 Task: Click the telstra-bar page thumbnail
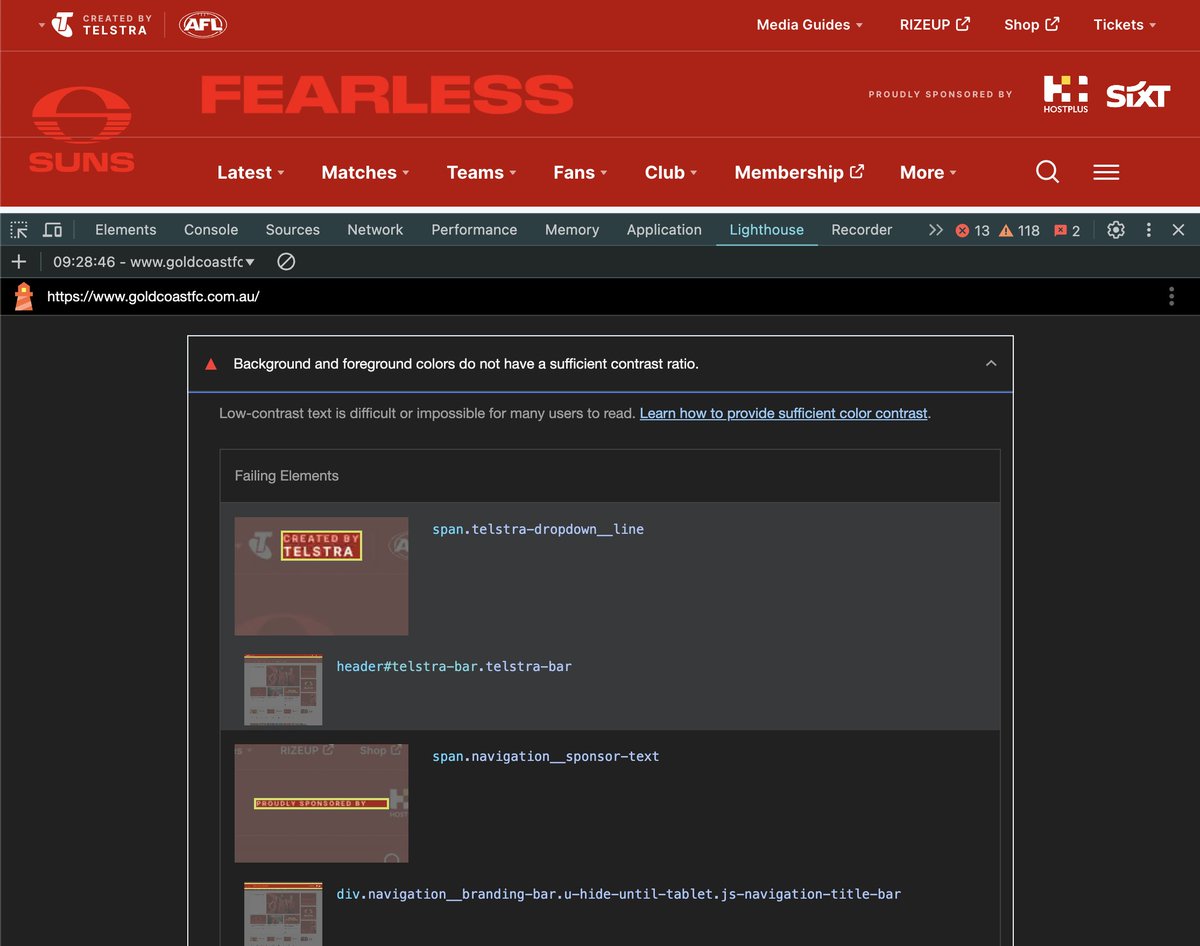(x=283, y=690)
